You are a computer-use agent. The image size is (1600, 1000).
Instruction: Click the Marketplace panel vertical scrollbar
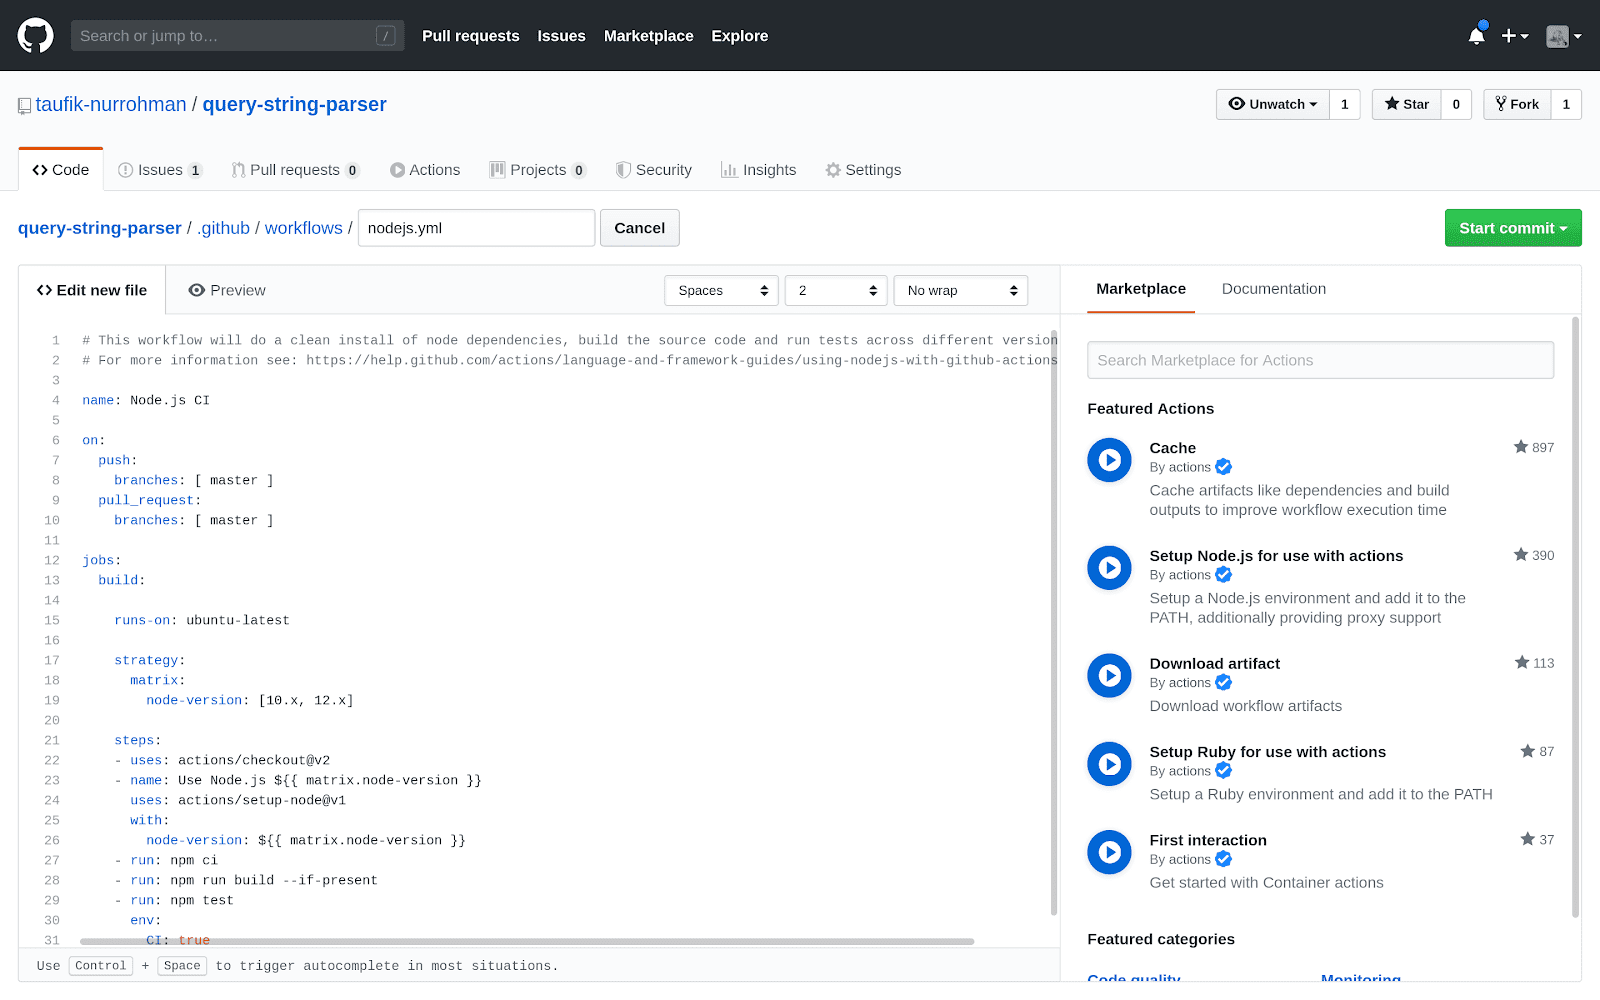click(x=1576, y=617)
